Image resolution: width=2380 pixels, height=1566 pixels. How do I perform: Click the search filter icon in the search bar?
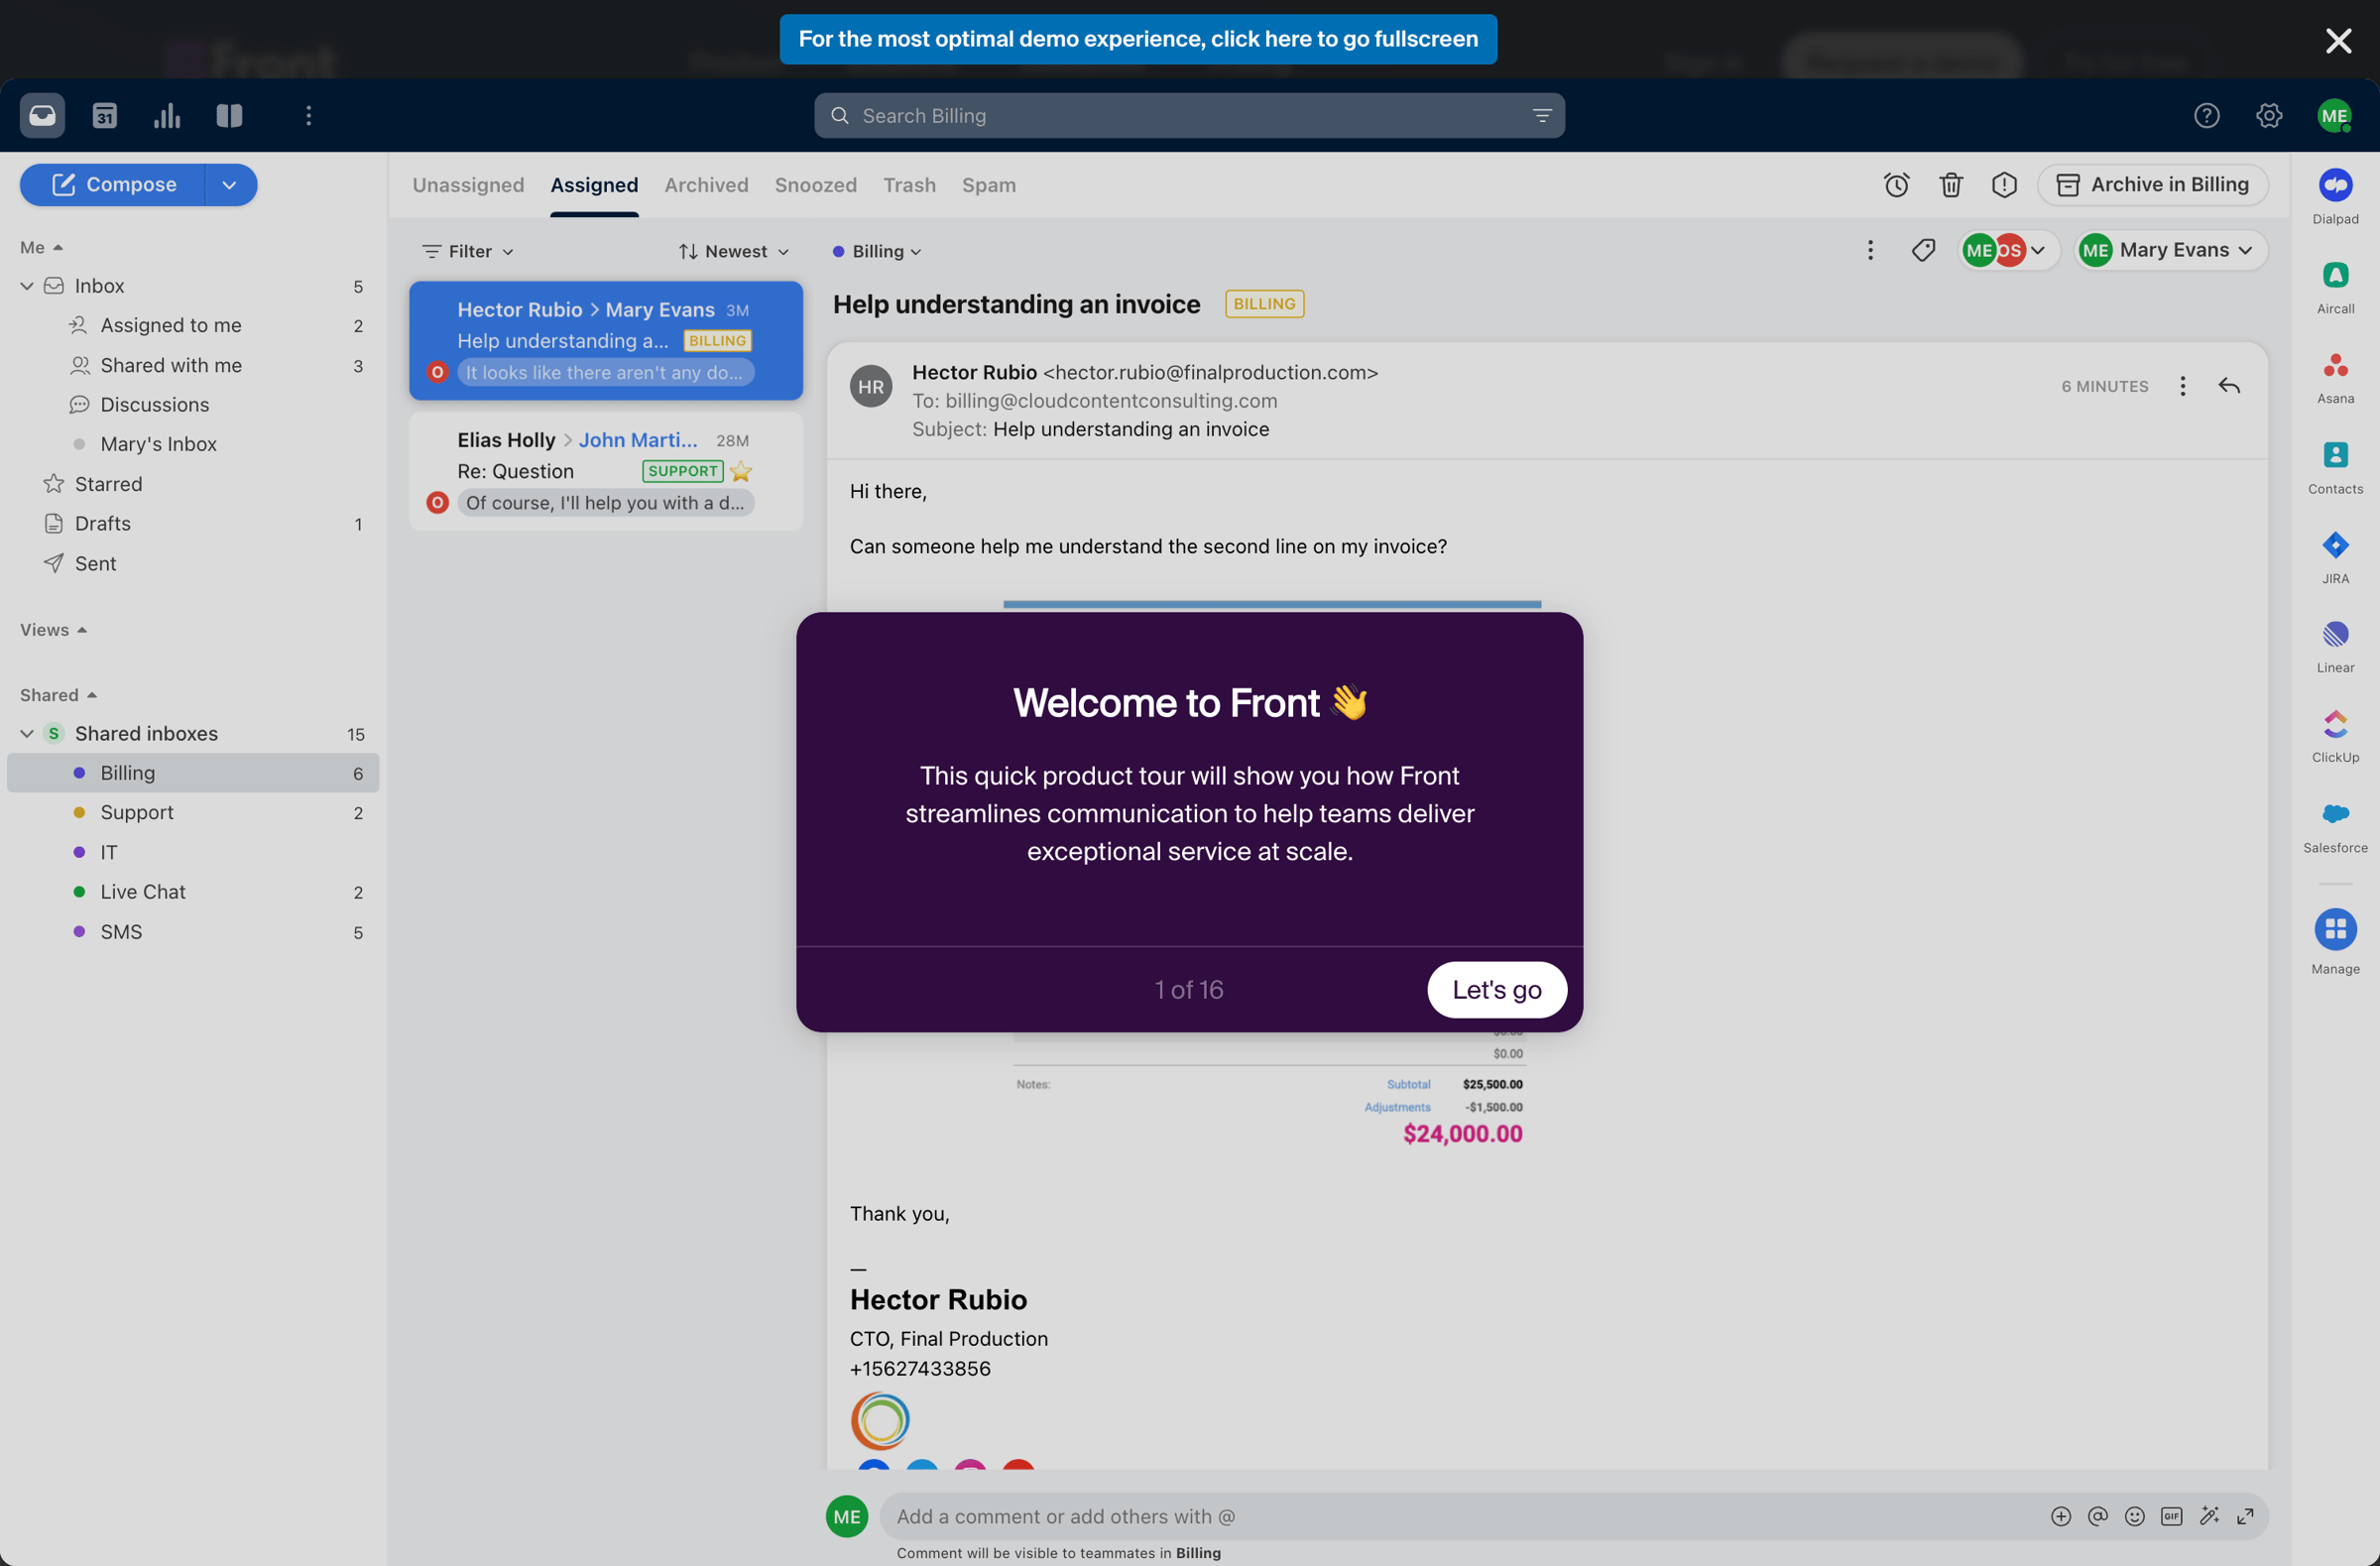click(1541, 116)
